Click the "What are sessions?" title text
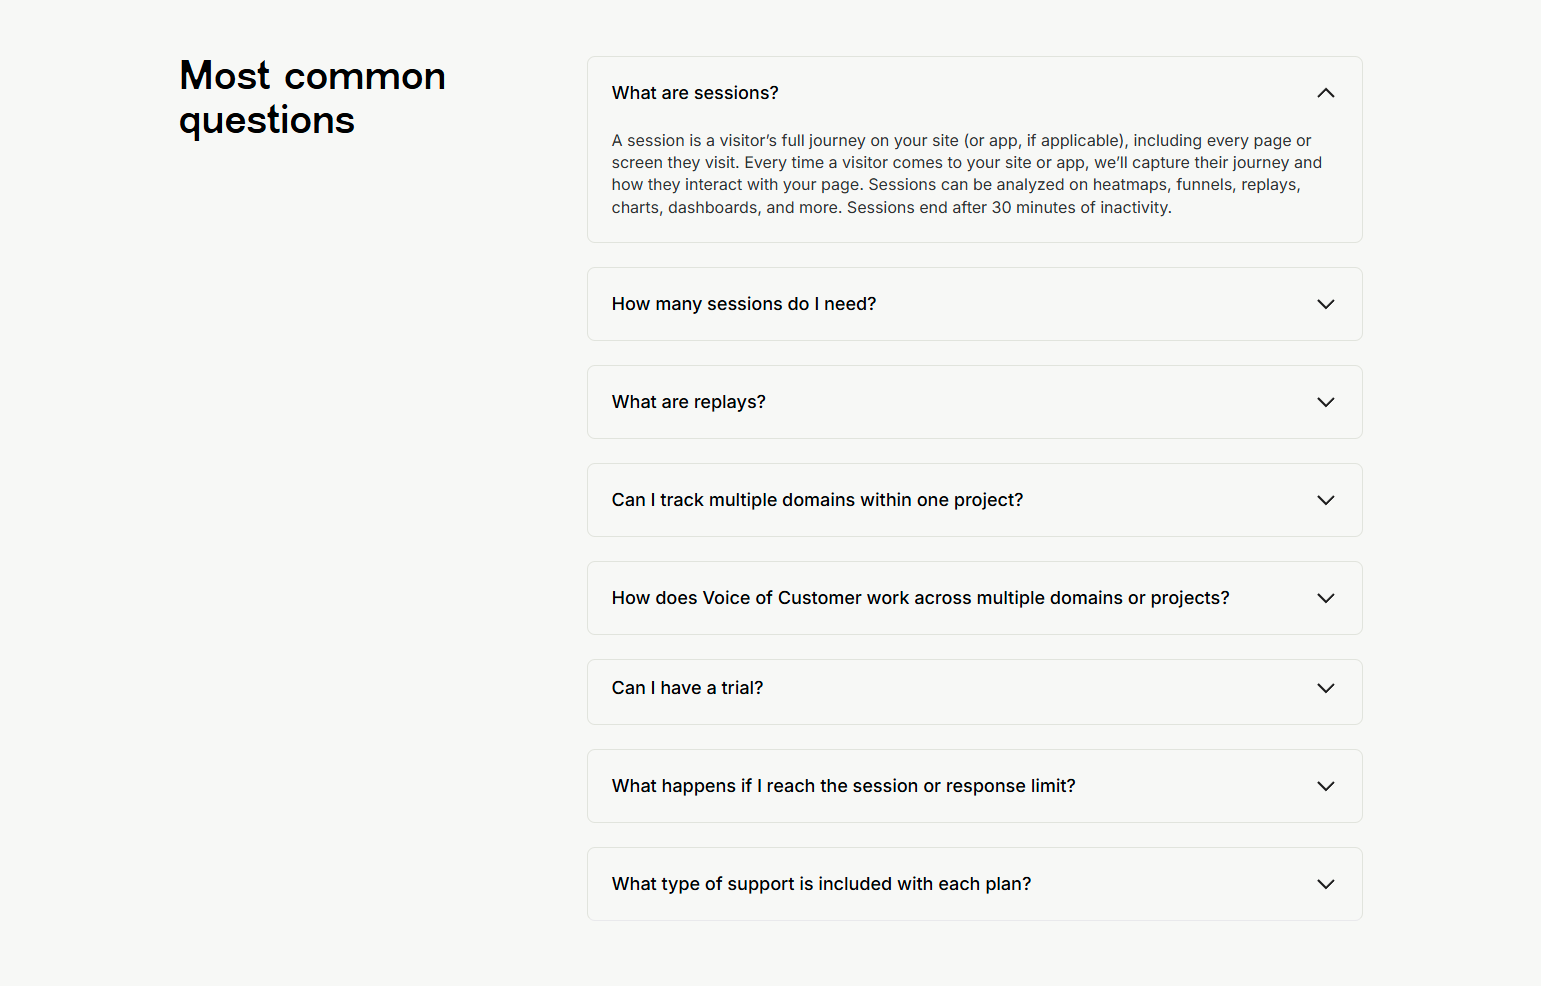Viewport: 1541px width, 986px height. pos(695,92)
